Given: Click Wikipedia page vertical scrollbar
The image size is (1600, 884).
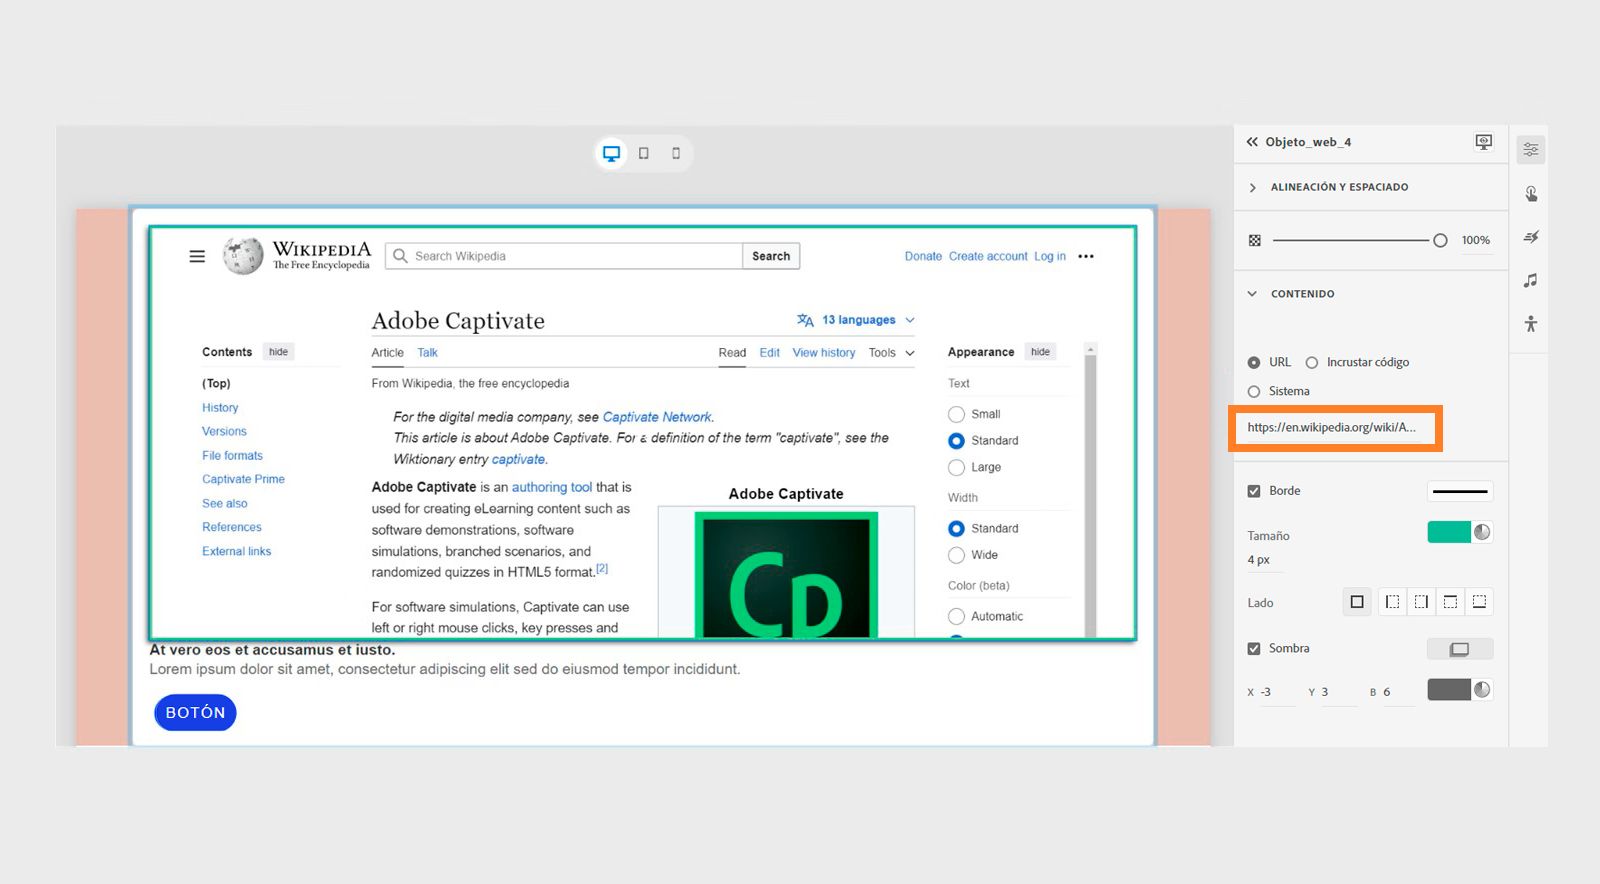Looking at the screenshot, I should pyautogui.click(x=1091, y=490).
